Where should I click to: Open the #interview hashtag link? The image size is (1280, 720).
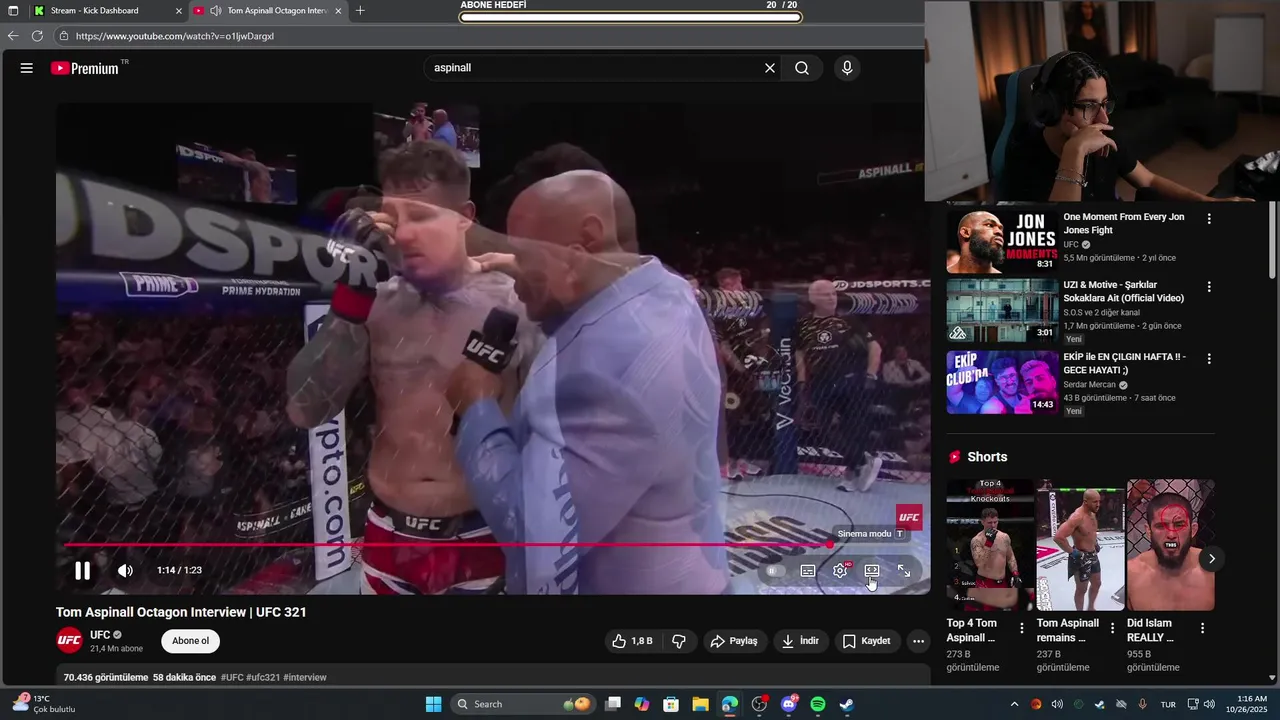[x=305, y=678]
